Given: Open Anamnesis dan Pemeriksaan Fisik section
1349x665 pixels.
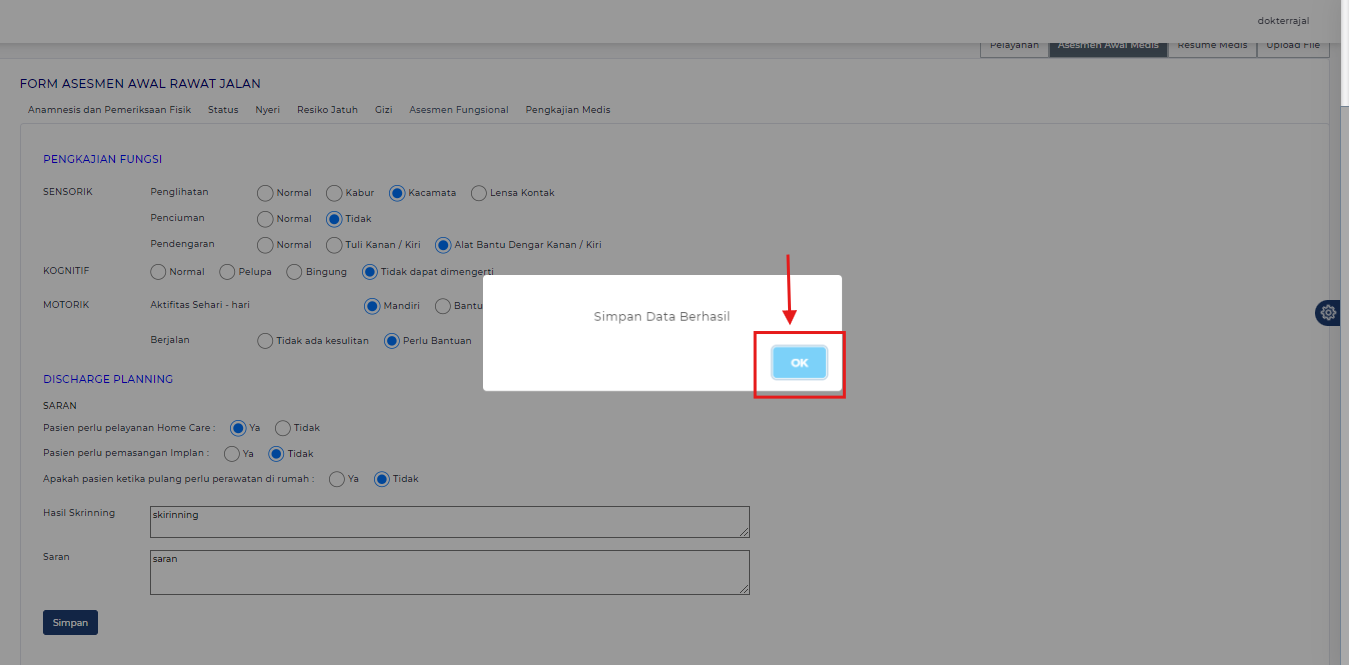Looking at the screenshot, I should pos(109,110).
